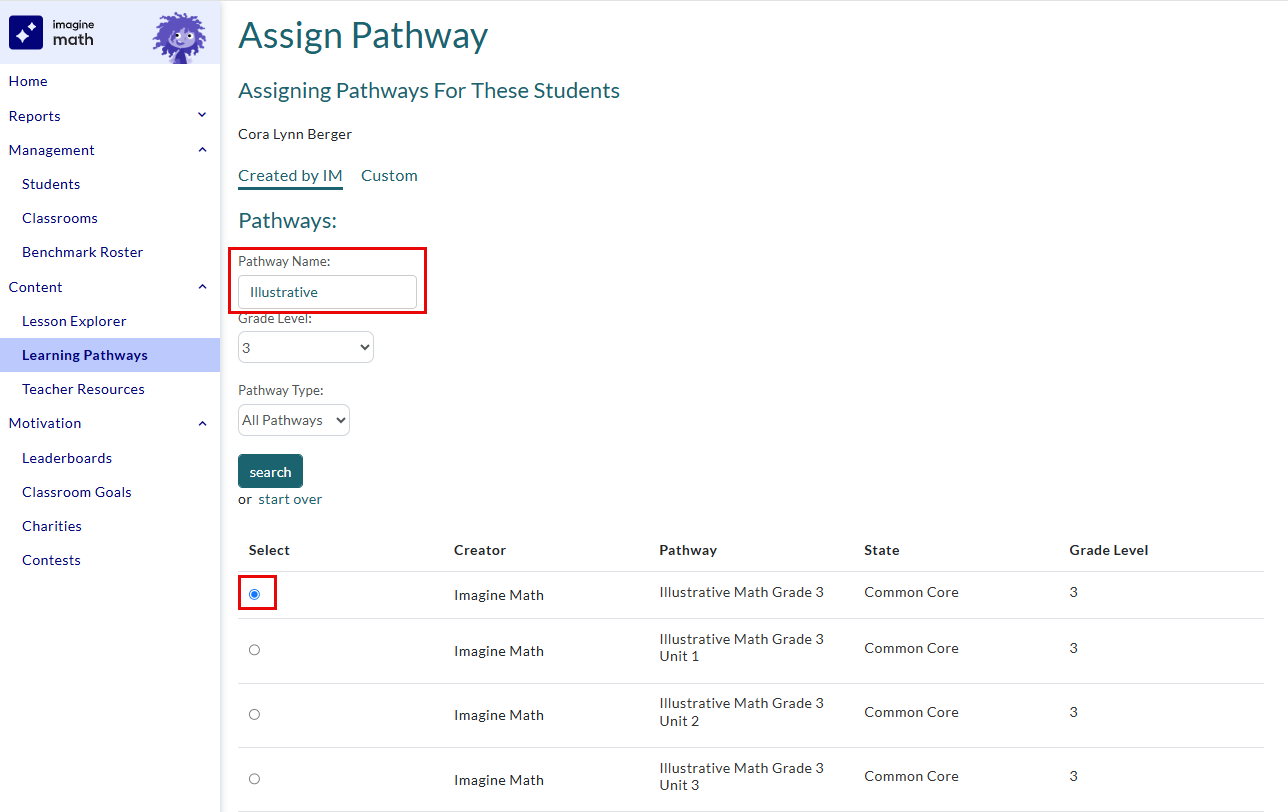
Task: Open Lesson Explorer in the sidebar
Action: [x=74, y=321]
